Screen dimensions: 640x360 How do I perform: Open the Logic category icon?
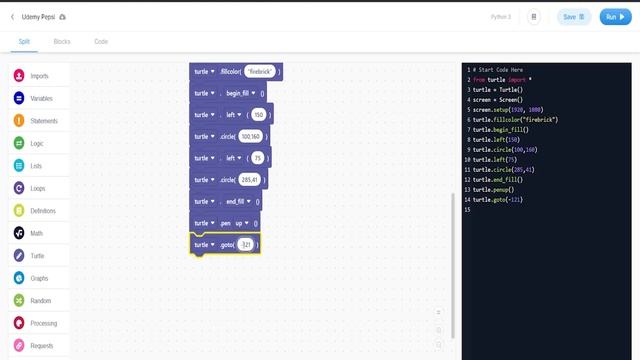click(19, 143)
